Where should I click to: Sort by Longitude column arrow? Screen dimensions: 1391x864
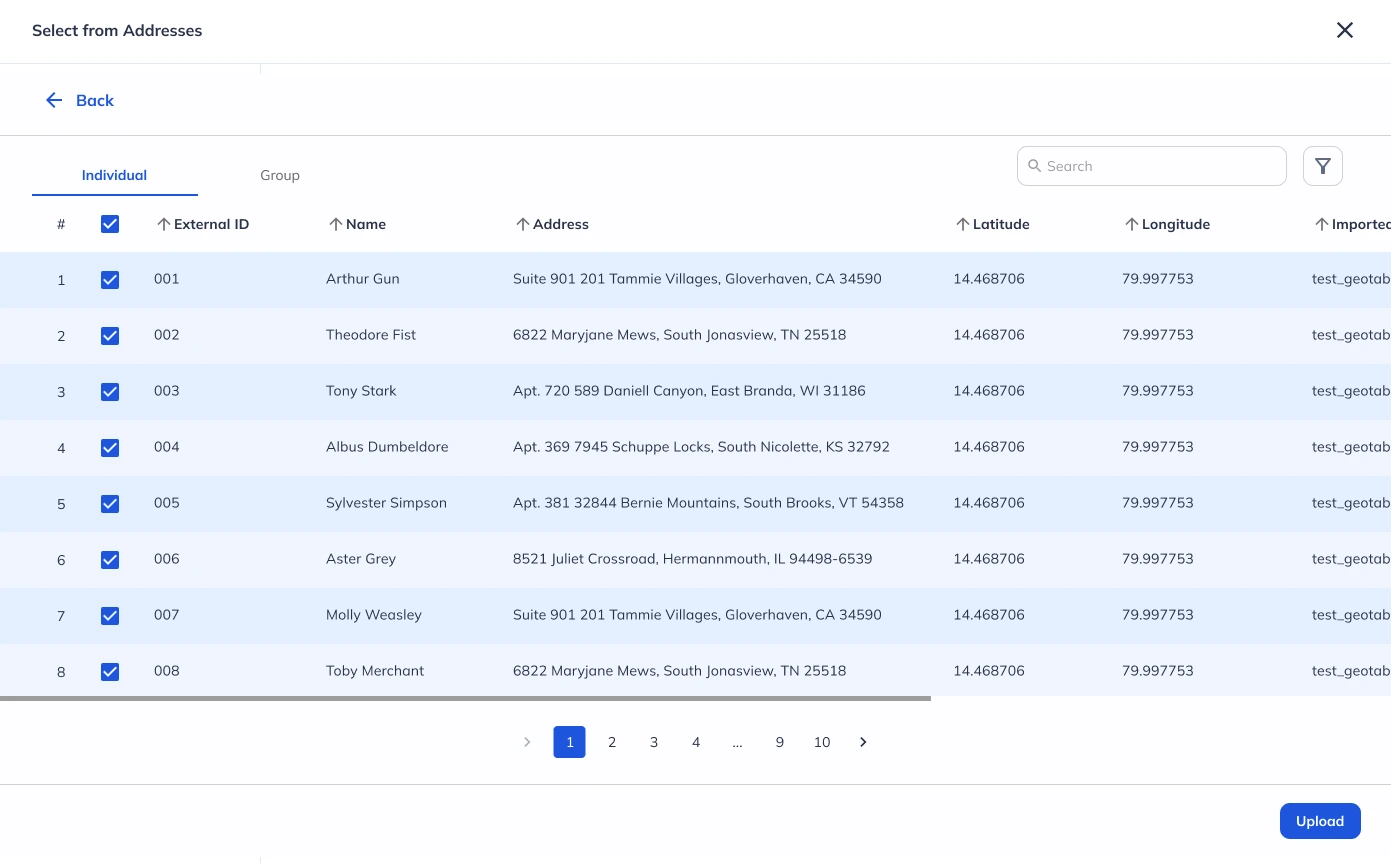pos(1131,224)
